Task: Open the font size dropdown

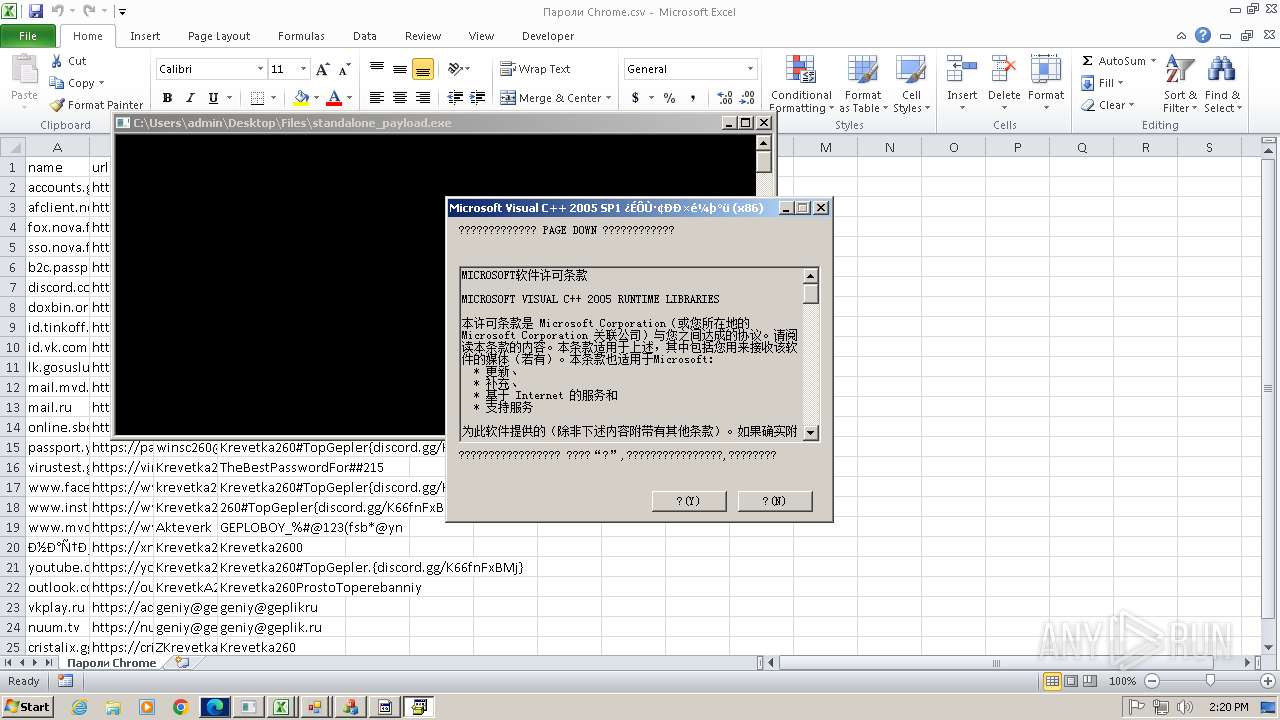Action: [x=304, y=69]
